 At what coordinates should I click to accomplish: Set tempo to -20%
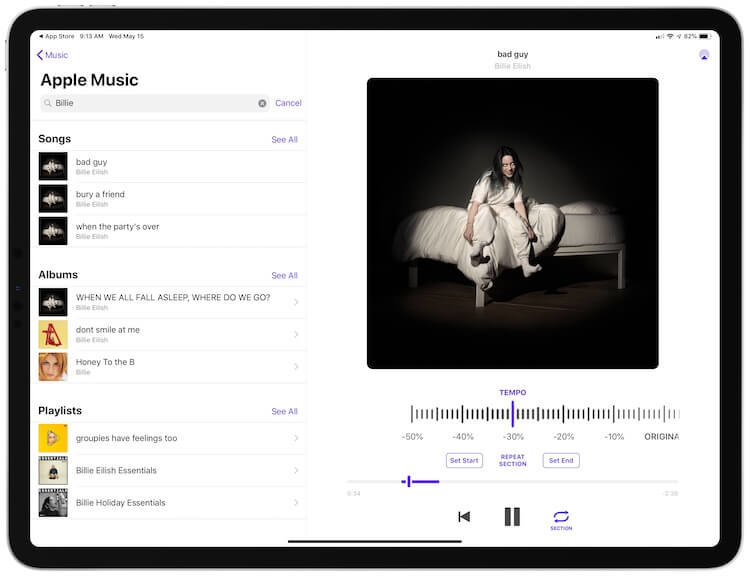pyautogui.click(x=563, y=437)
